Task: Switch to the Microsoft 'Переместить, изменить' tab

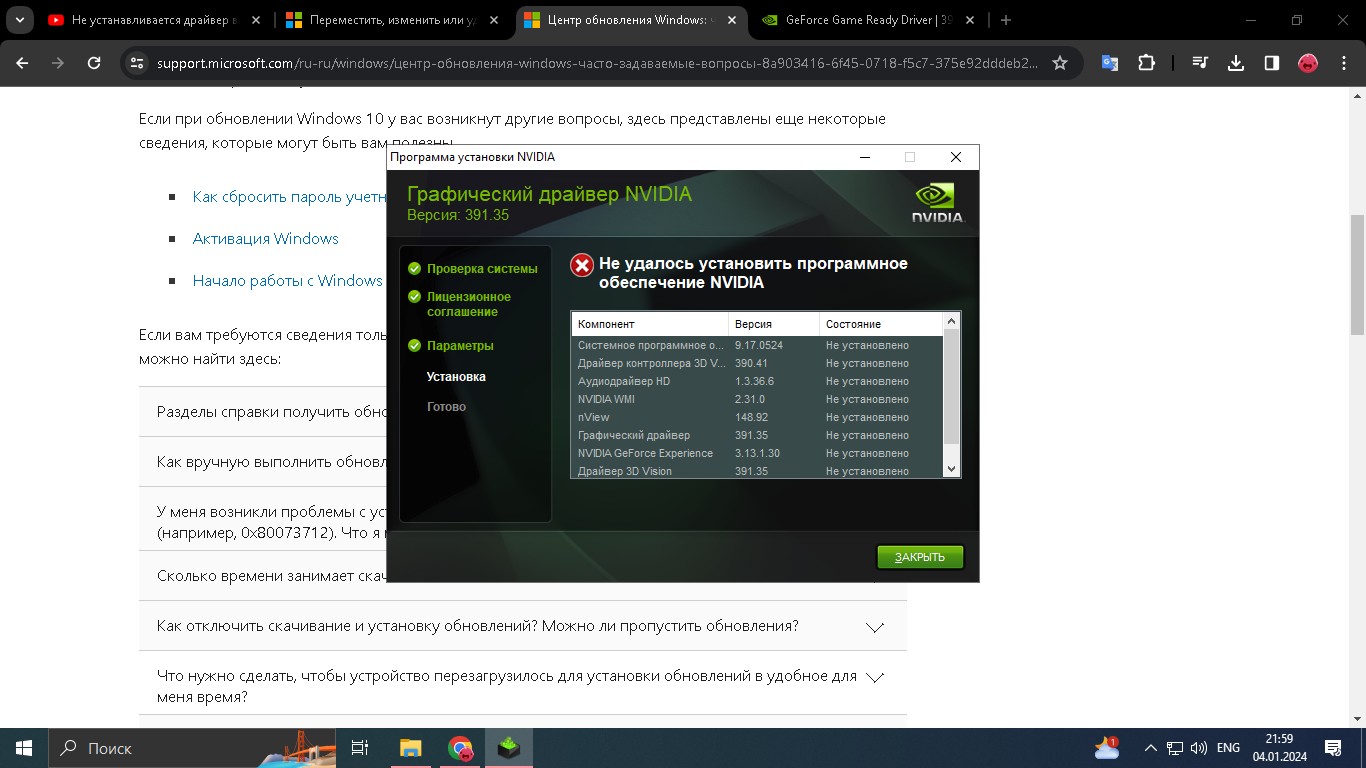Action: [x=393, y=20]
